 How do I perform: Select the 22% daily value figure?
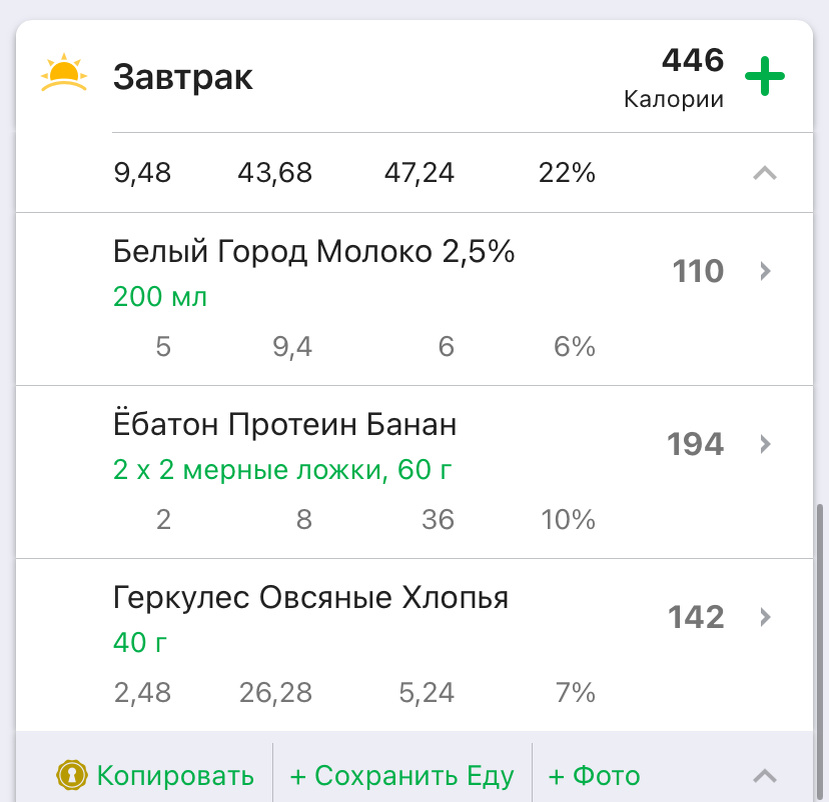(565, 172)
